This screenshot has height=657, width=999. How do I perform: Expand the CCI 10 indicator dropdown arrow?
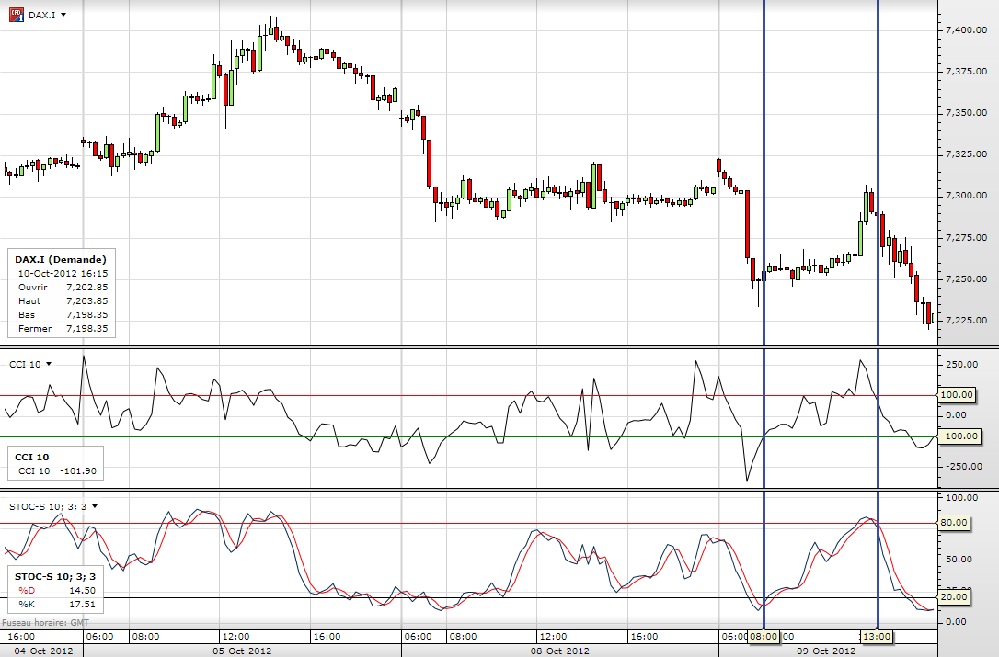pyautogui.click(x=48, y=364)
